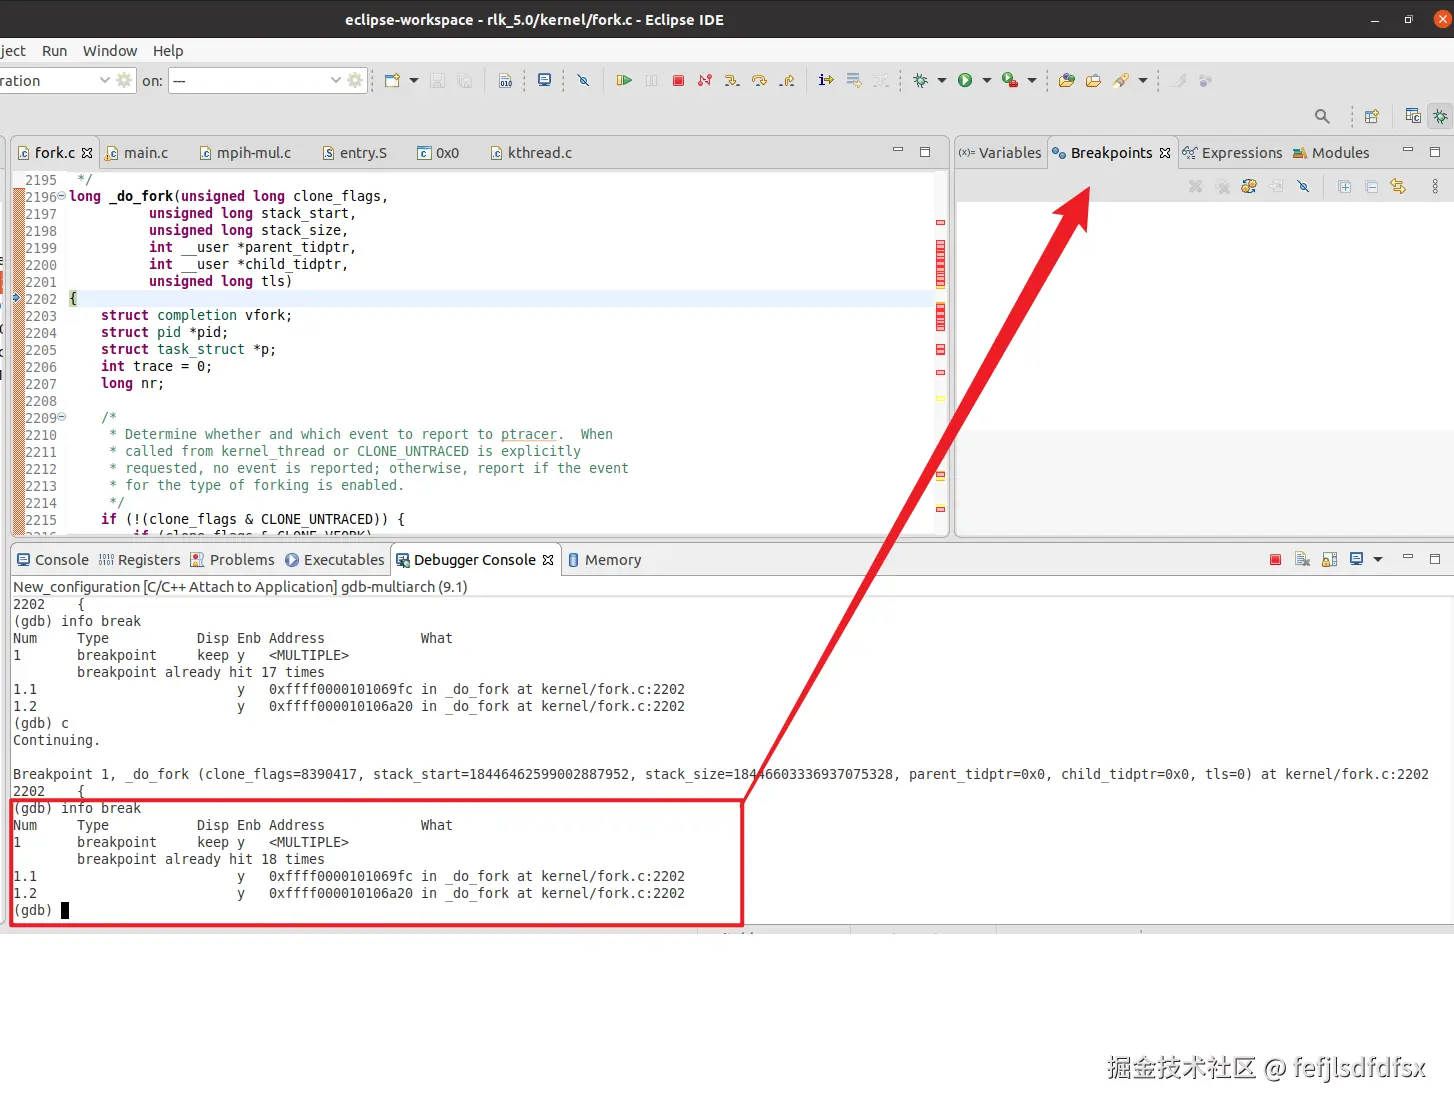
Task: Click the Open Task folder icon
Action: point(1093,80)
